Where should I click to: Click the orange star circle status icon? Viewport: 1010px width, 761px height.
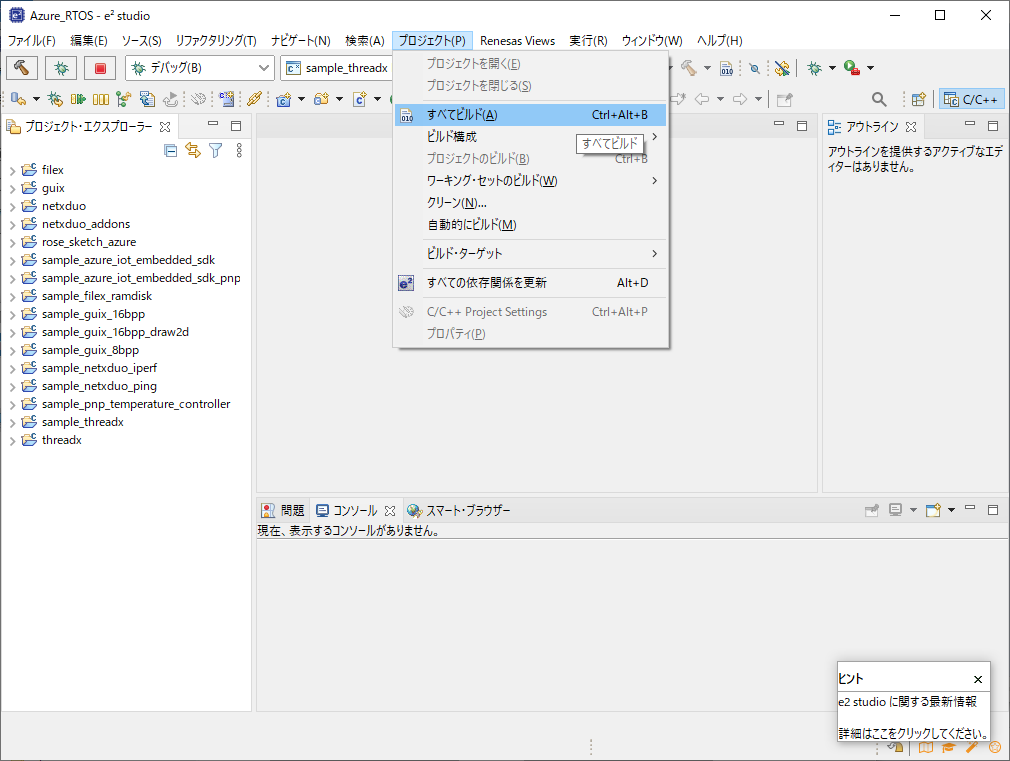coord(995,747)
